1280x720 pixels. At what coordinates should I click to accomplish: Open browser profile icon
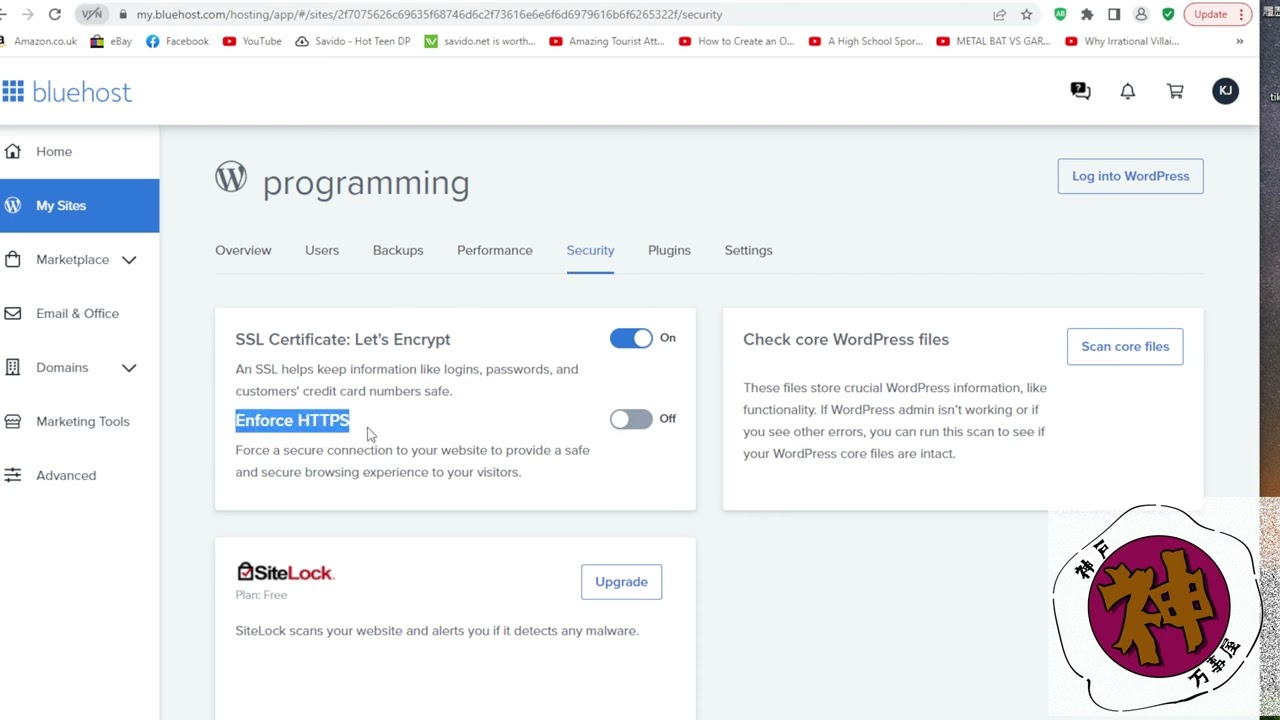tap(1141, 14)
